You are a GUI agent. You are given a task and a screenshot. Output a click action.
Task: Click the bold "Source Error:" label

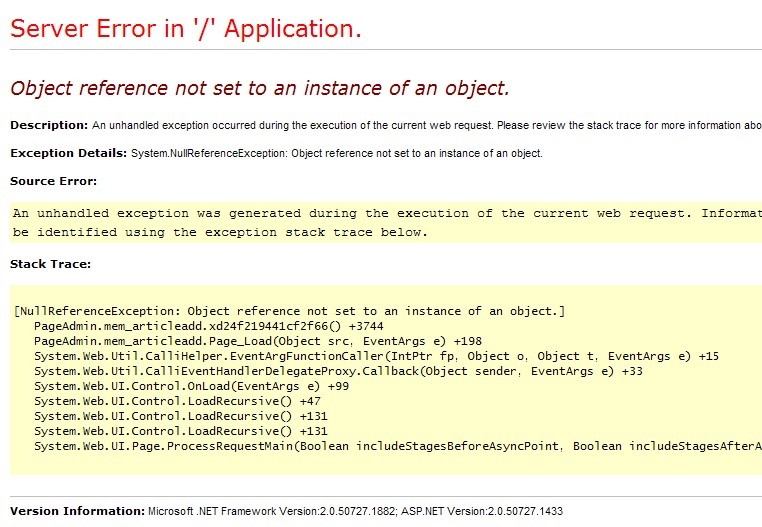click(x=53, y=181)
